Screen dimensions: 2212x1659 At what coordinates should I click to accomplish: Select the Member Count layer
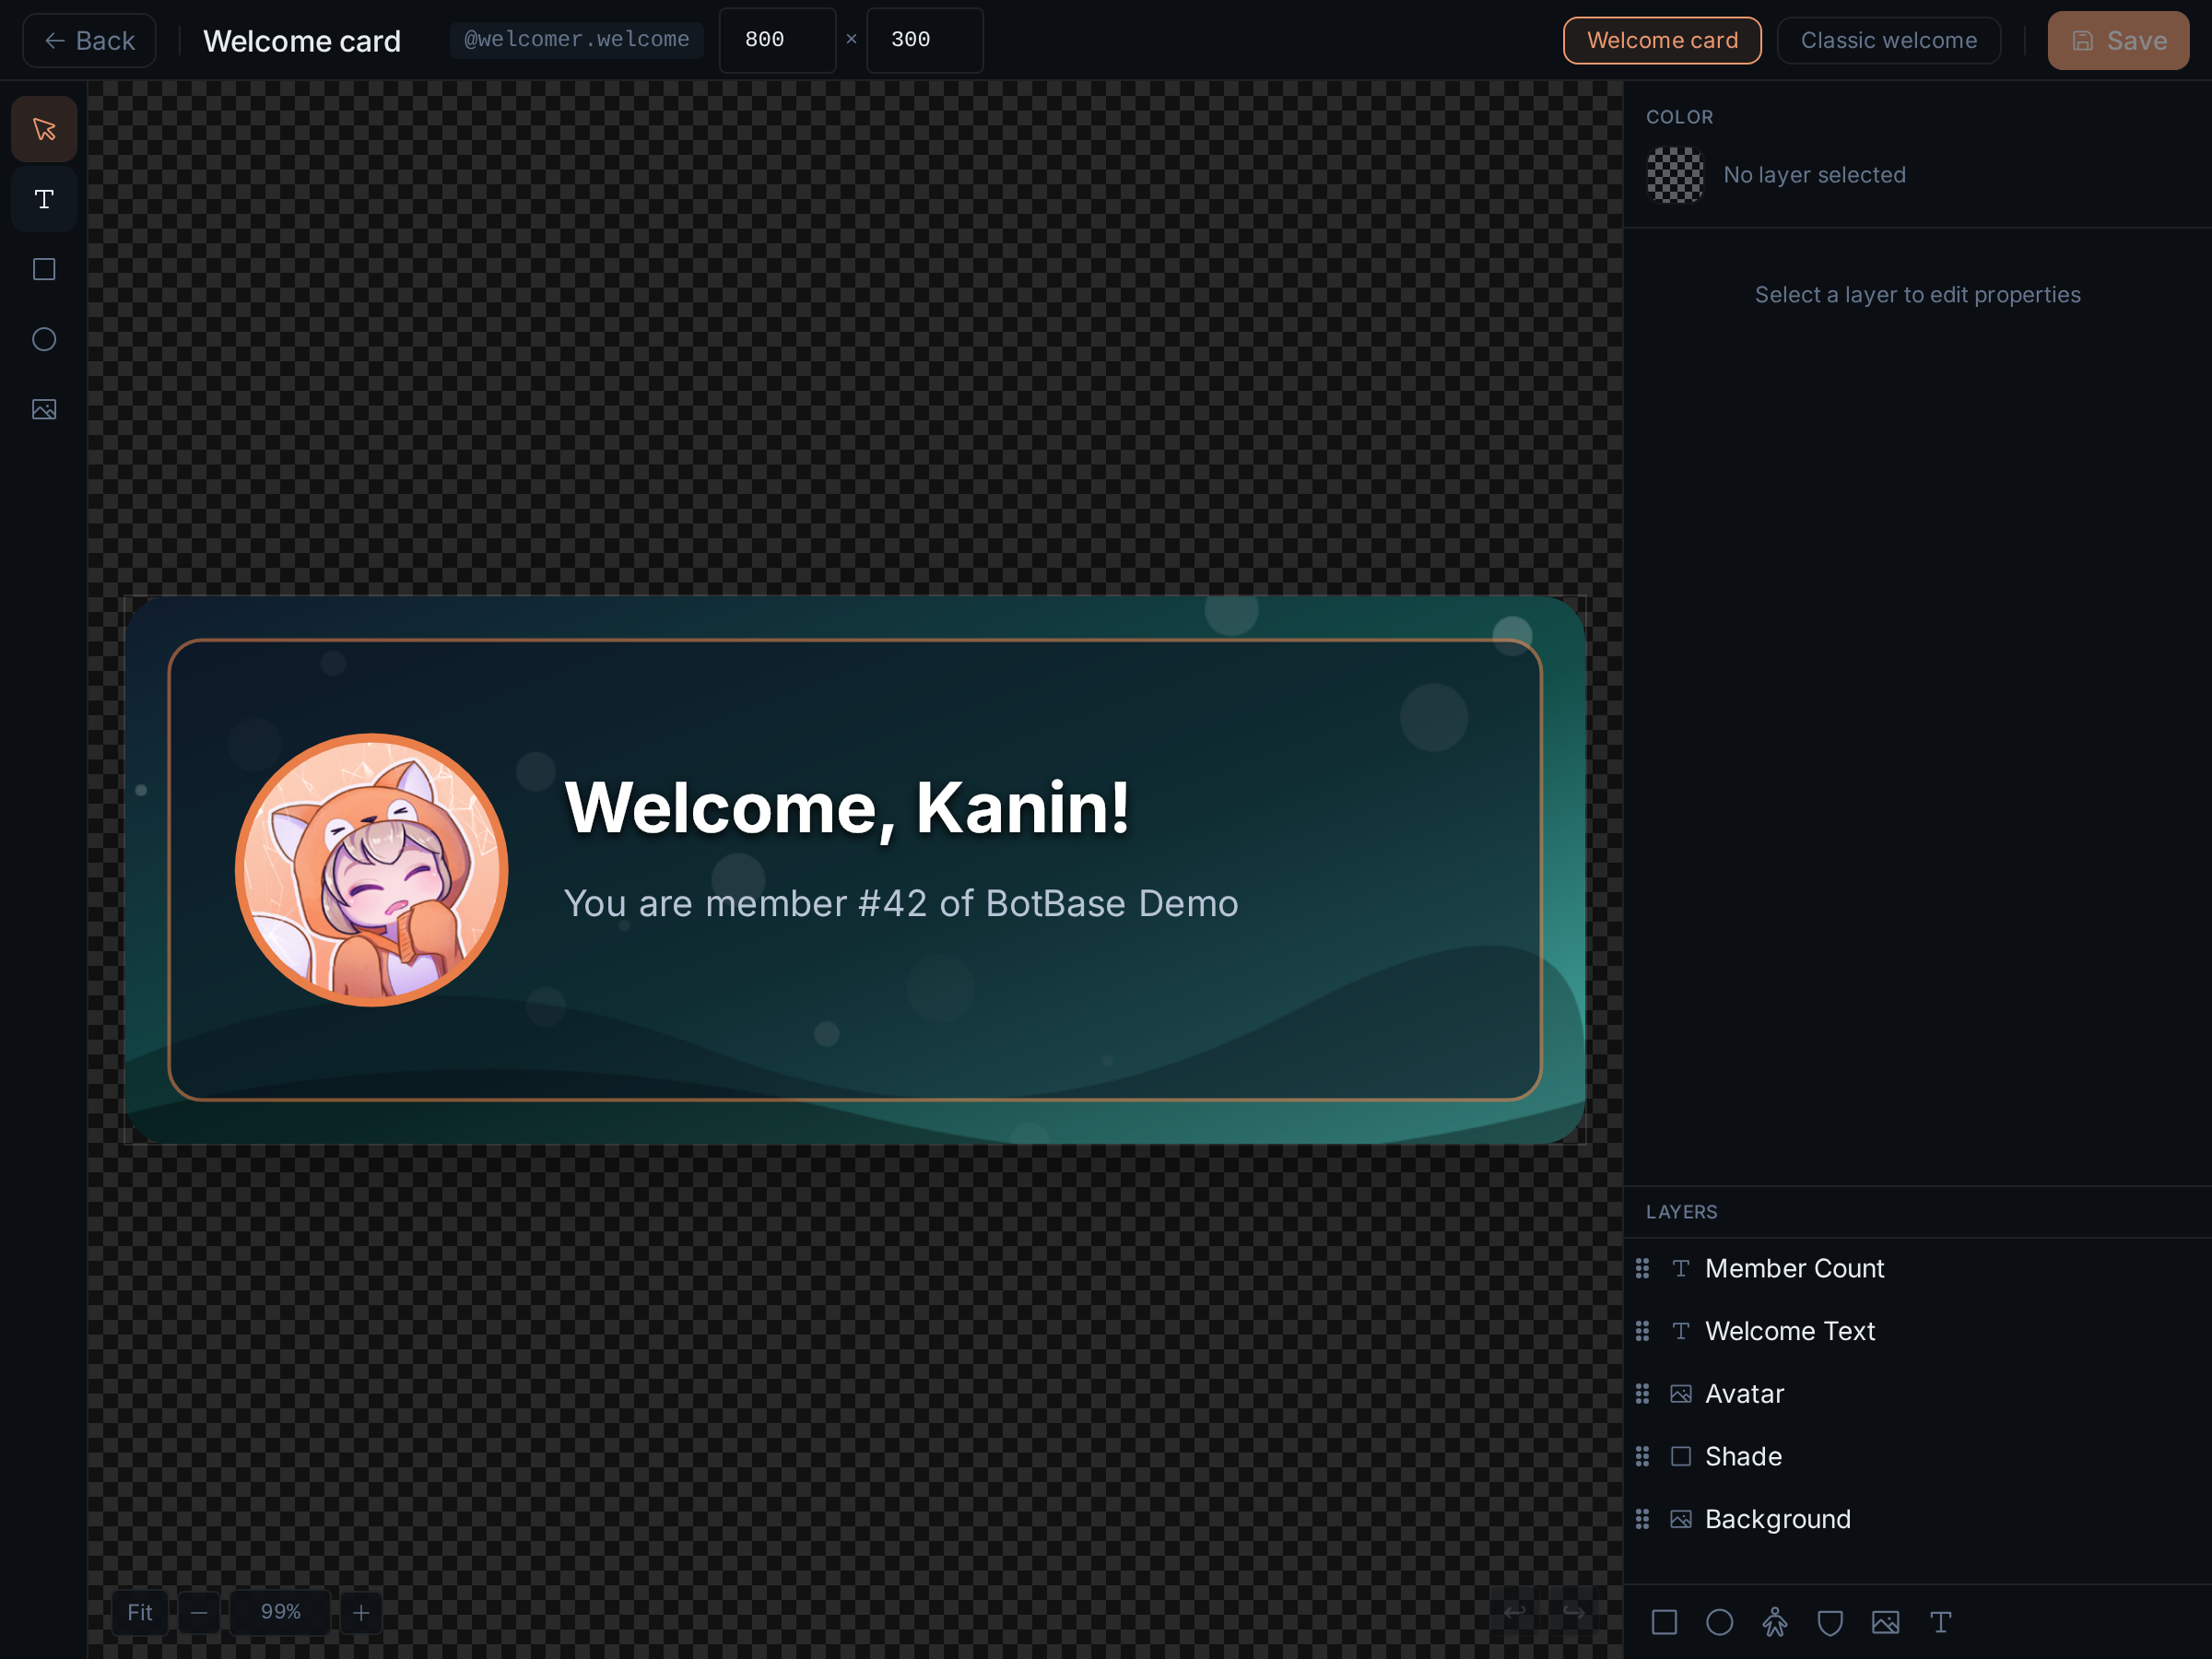[1917, 1268]
